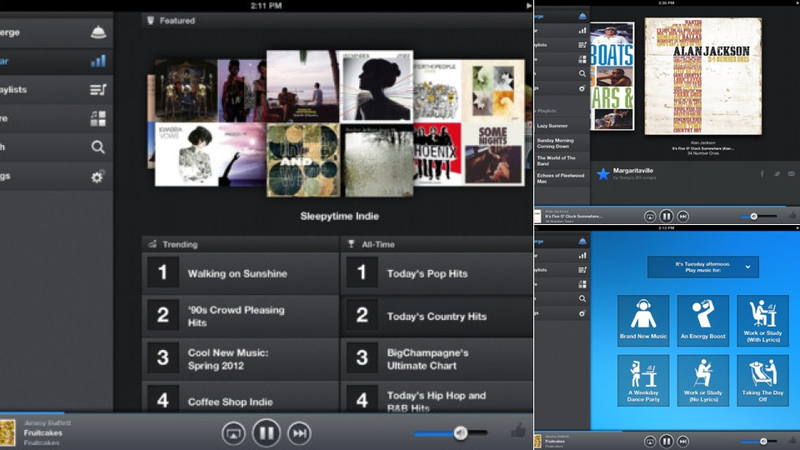Thumbs-up the song on Alan Jackson screen
The height and width of the screenshot is (450, 800).
point(792,215)
